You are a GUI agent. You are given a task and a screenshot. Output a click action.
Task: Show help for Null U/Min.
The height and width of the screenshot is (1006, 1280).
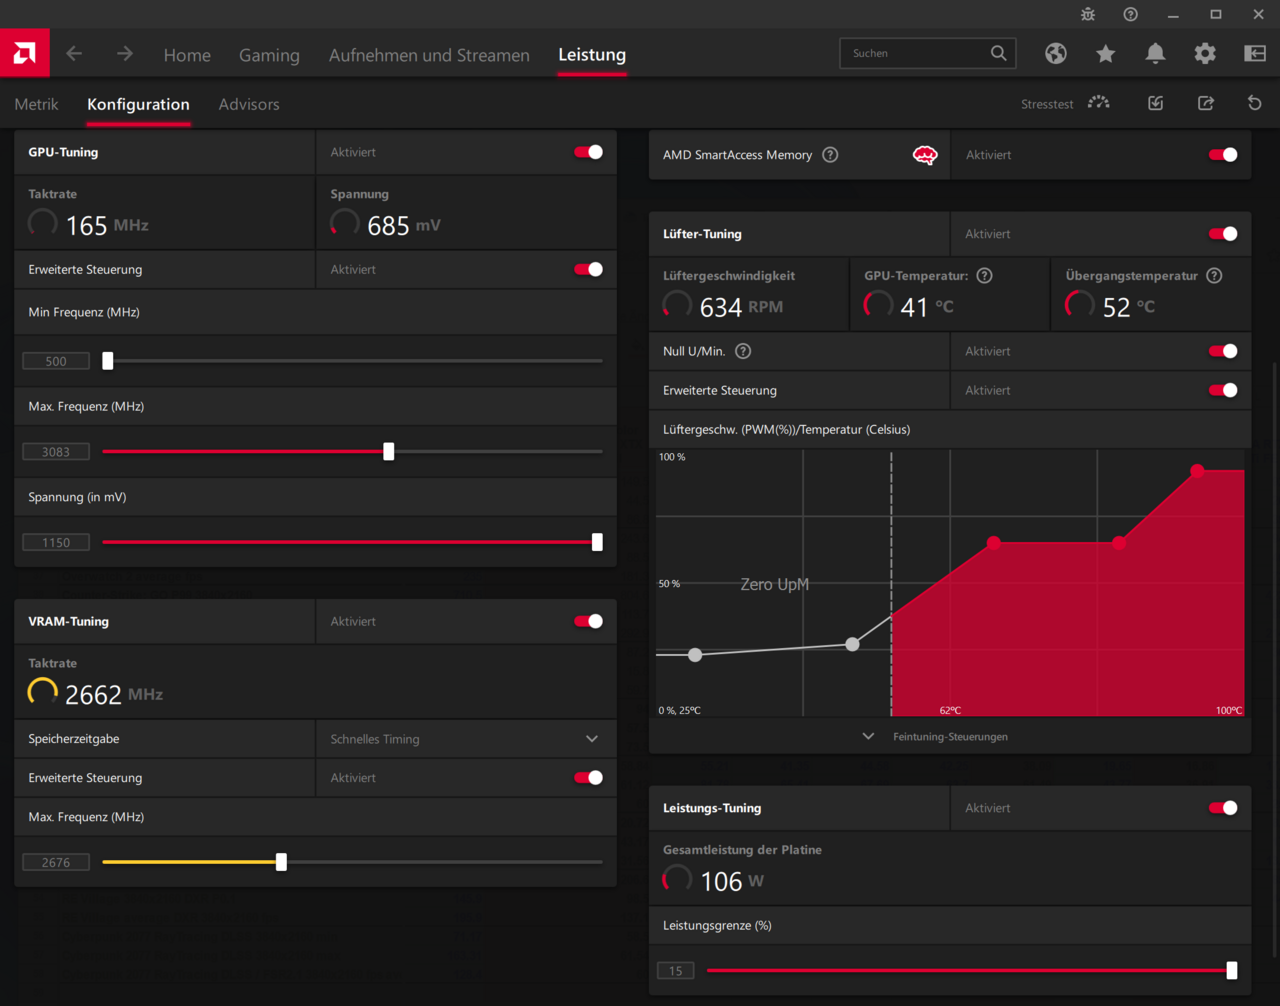743,351
